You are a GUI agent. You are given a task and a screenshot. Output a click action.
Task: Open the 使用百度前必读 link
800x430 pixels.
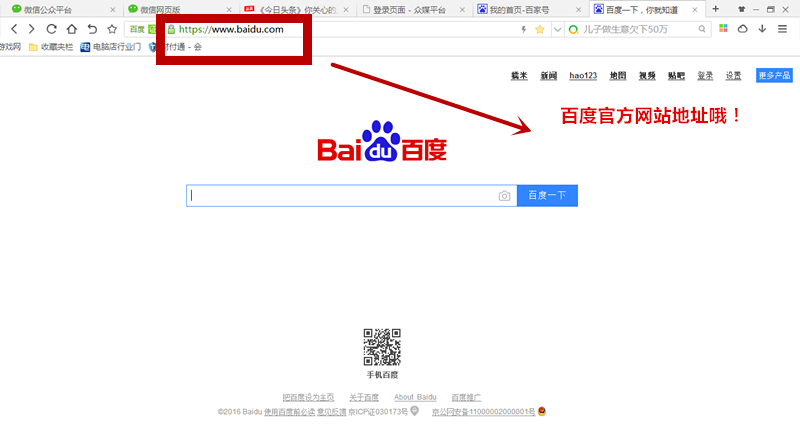click(289, 412)
